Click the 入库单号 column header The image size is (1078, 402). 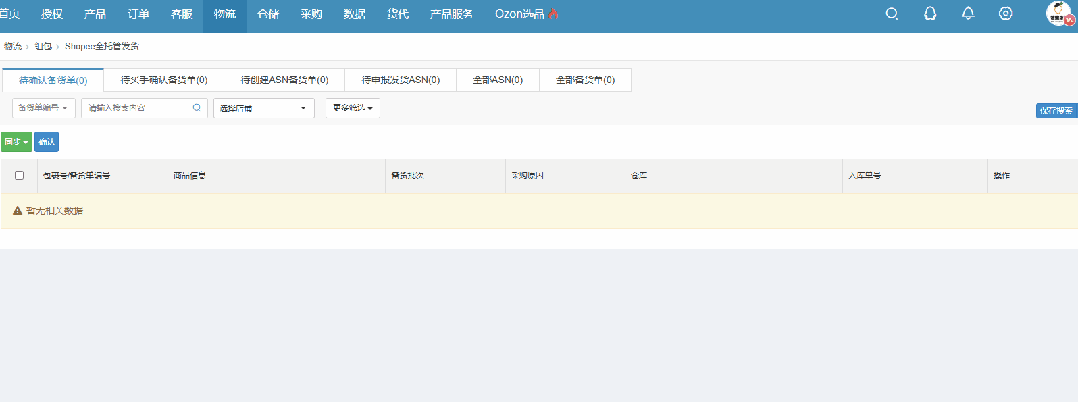pos(865,176)
